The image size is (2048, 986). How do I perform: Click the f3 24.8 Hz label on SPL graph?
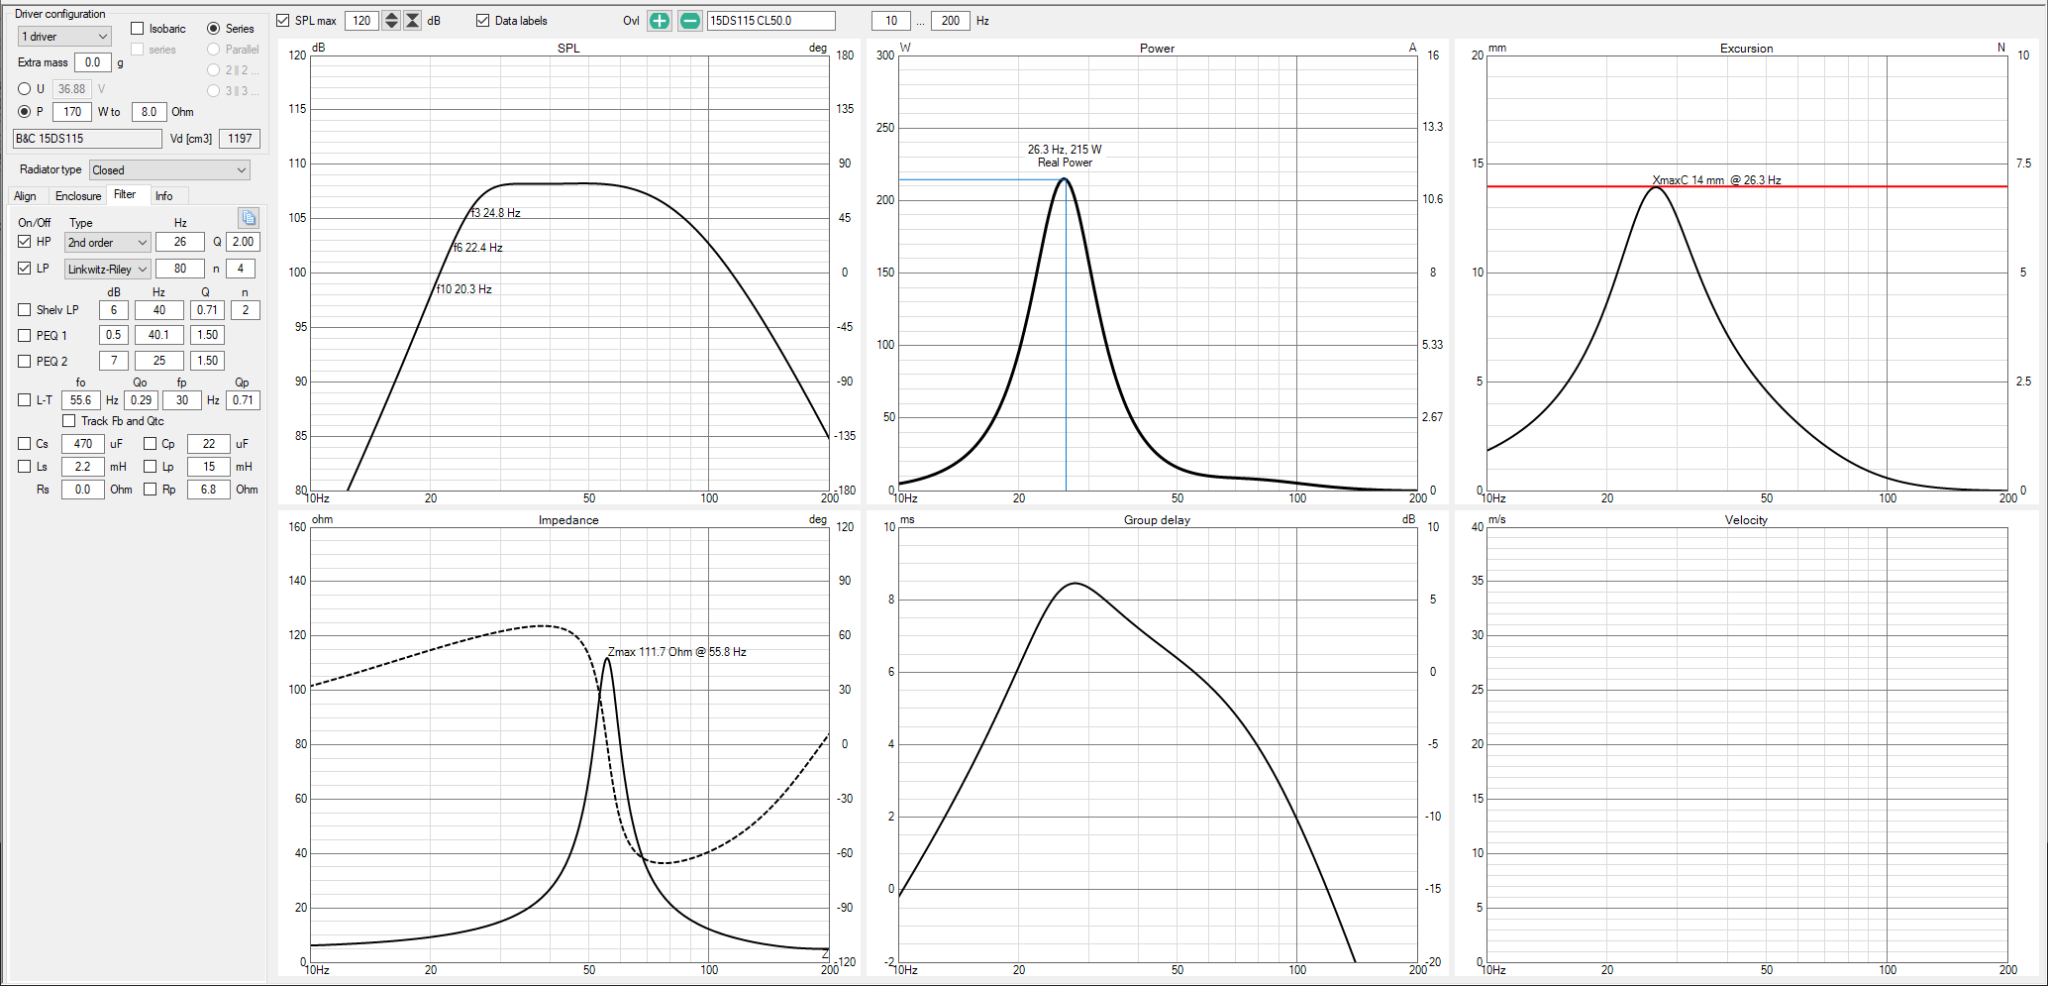point(496,213)
